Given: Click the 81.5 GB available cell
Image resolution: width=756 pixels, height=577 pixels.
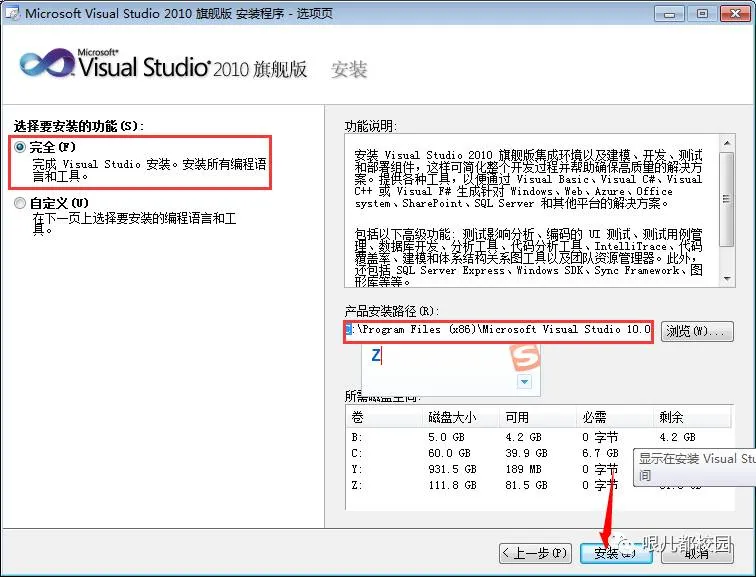Looking at the screenshot, I should [x=526, y=485].
